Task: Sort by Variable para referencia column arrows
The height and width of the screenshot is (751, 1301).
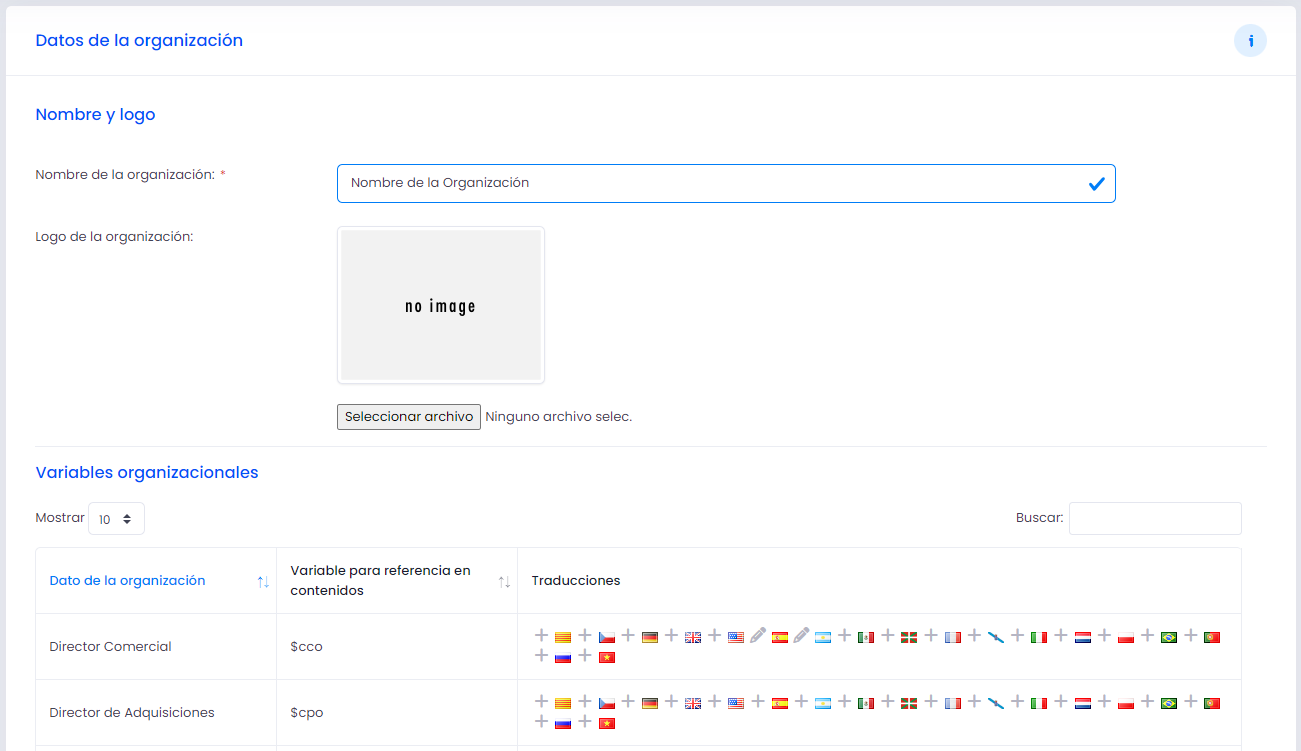Action: pyautogui.click(x=504, y=582)
